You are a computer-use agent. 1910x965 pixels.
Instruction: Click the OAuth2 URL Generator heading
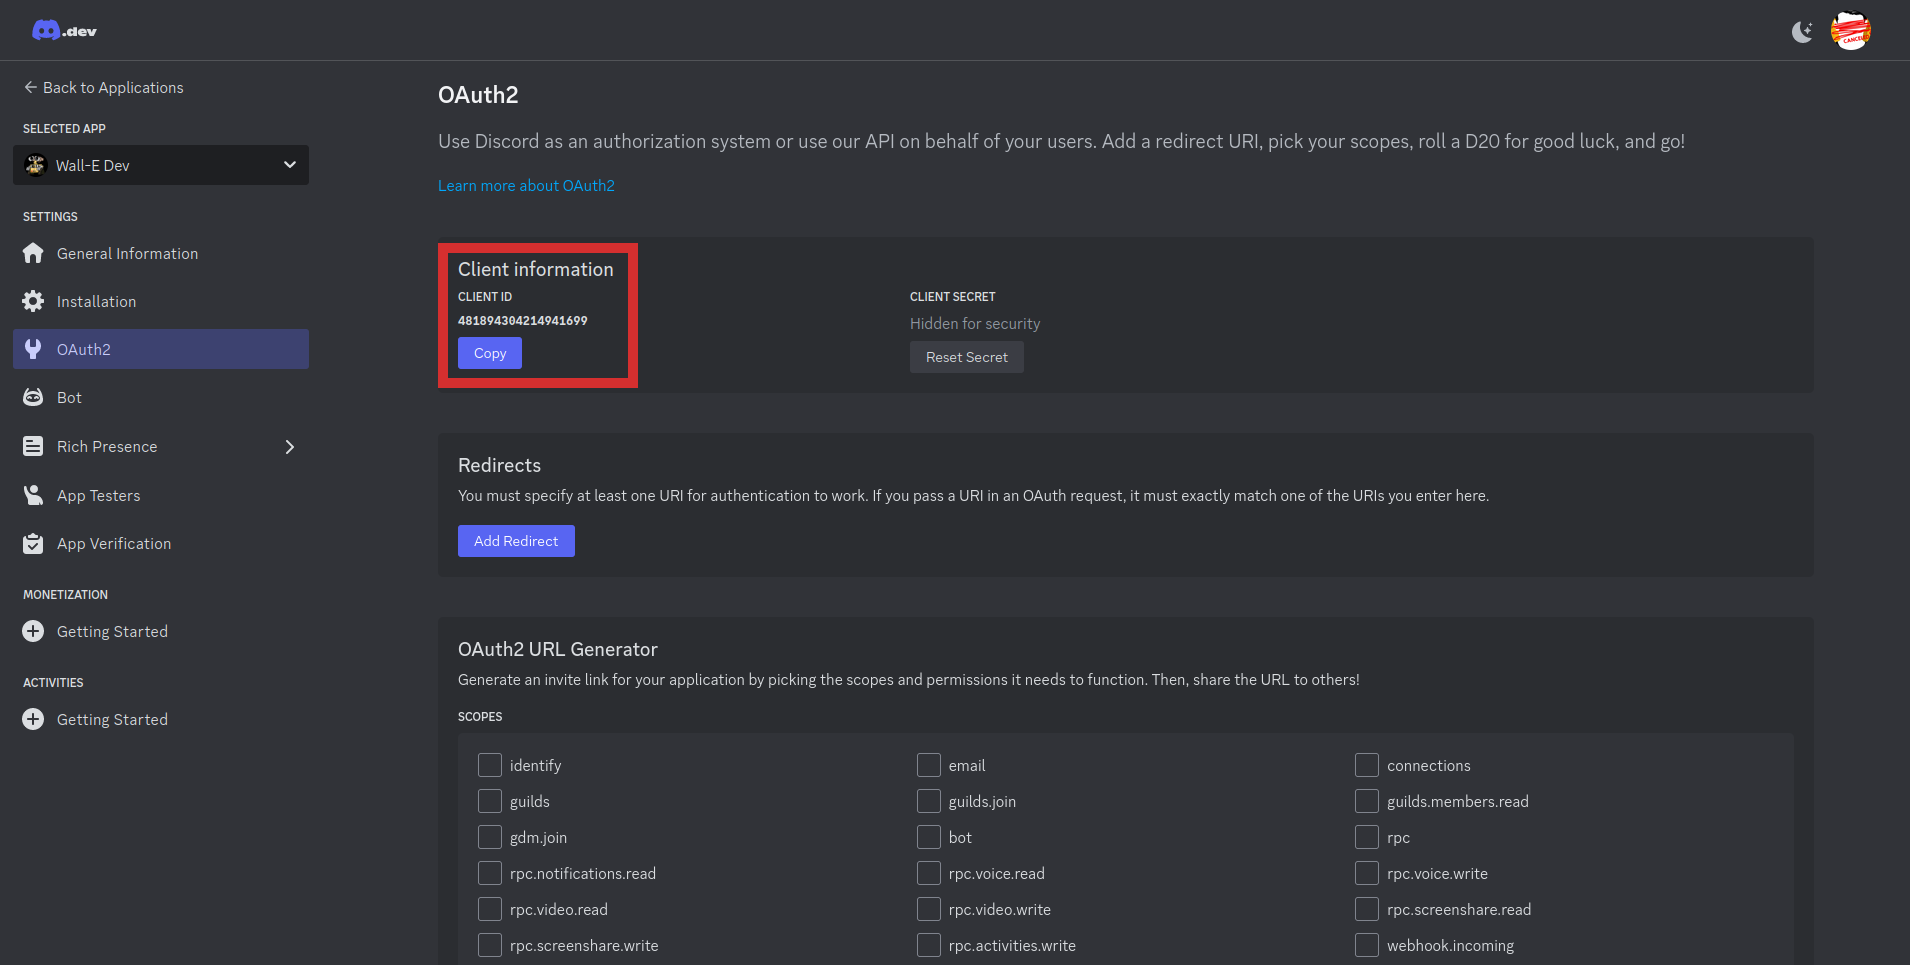(558, 649)
